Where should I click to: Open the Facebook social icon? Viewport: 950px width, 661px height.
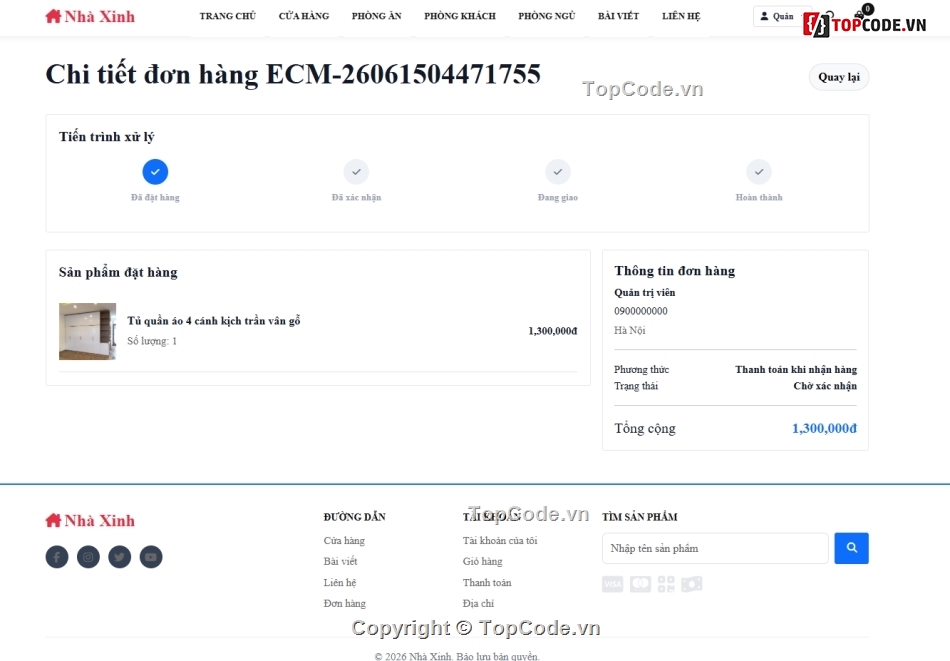click(57, 557)
